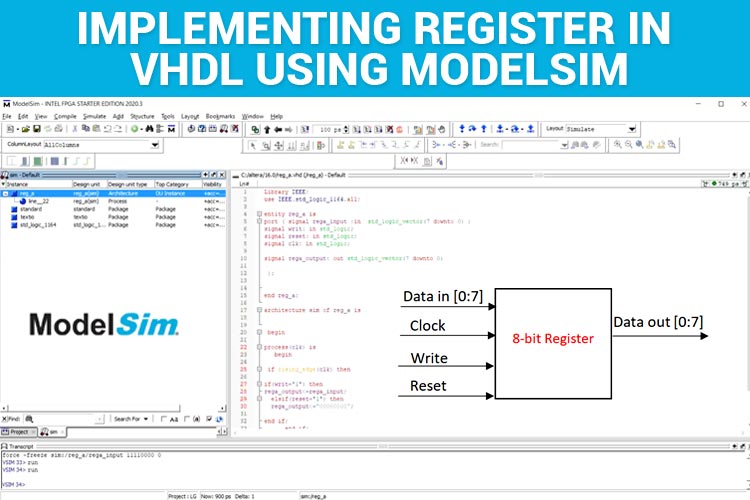Image resolution: width=750 pixels, height=500 pixels.
Task: Click the Find binoculars icon
Action: tap(149, 129)
